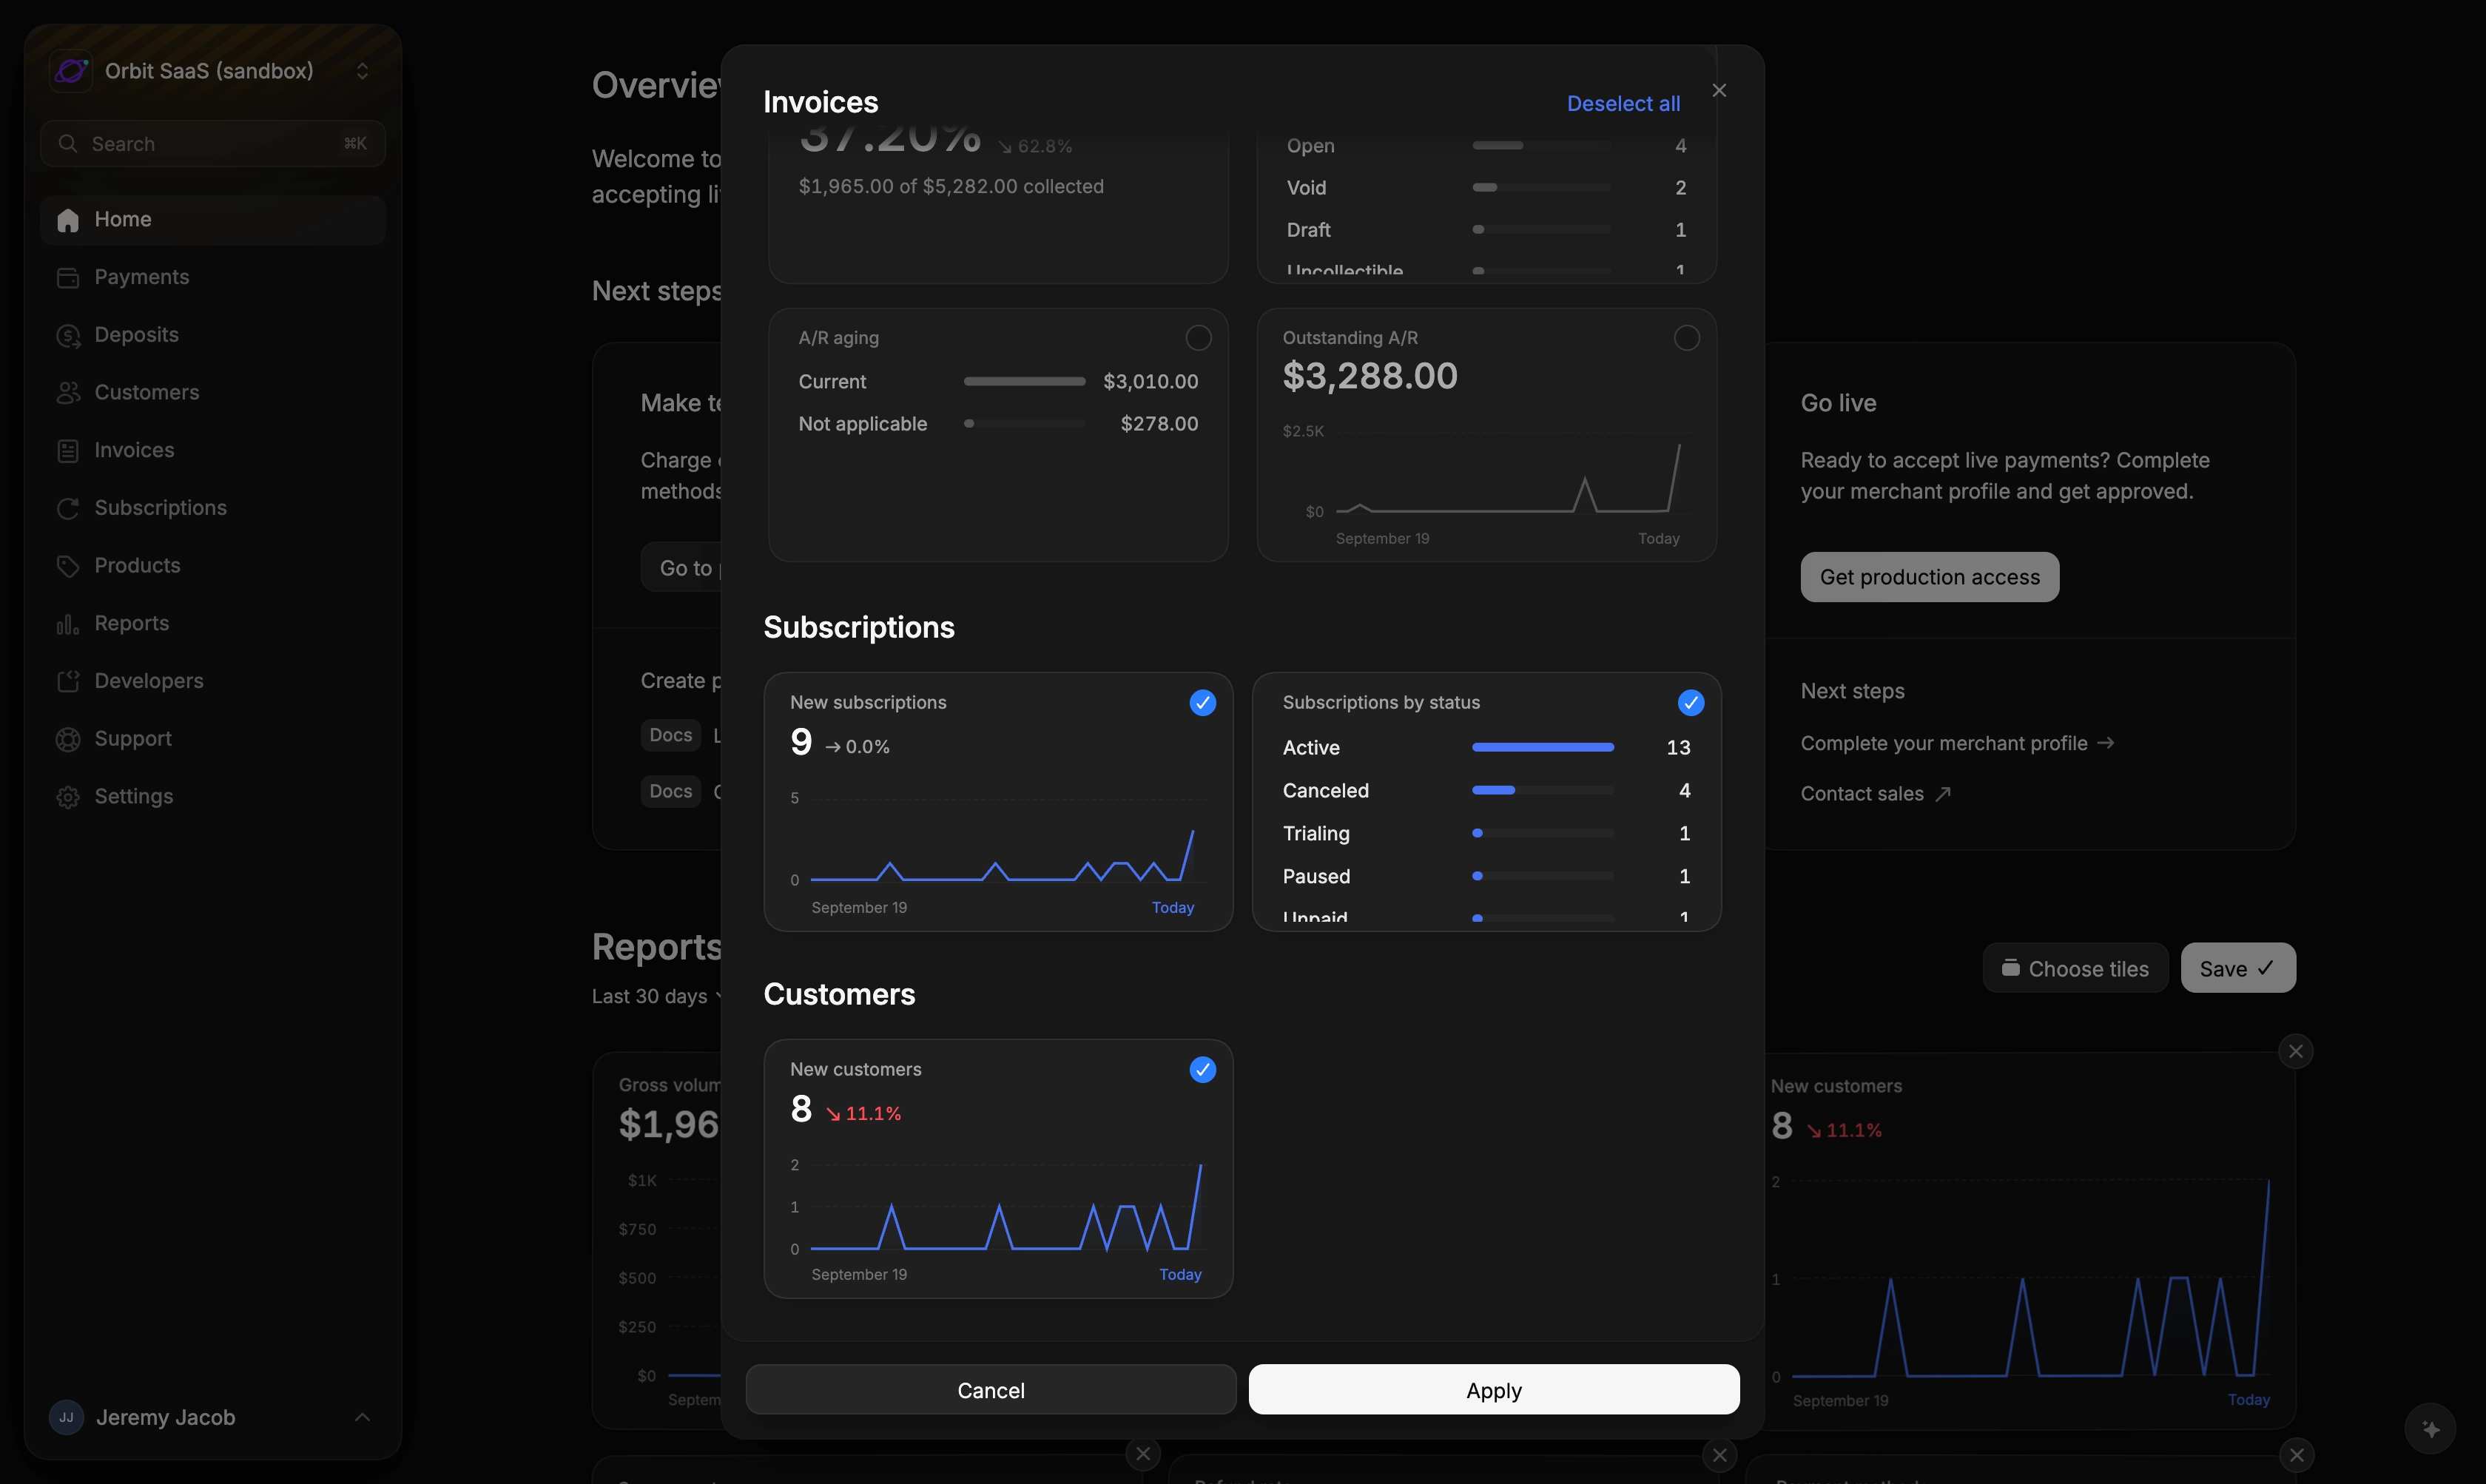This screenshot has width=2486, height=1484.
Task: Click the Deposits icon in sidebar
Action: tap(68, 336)
